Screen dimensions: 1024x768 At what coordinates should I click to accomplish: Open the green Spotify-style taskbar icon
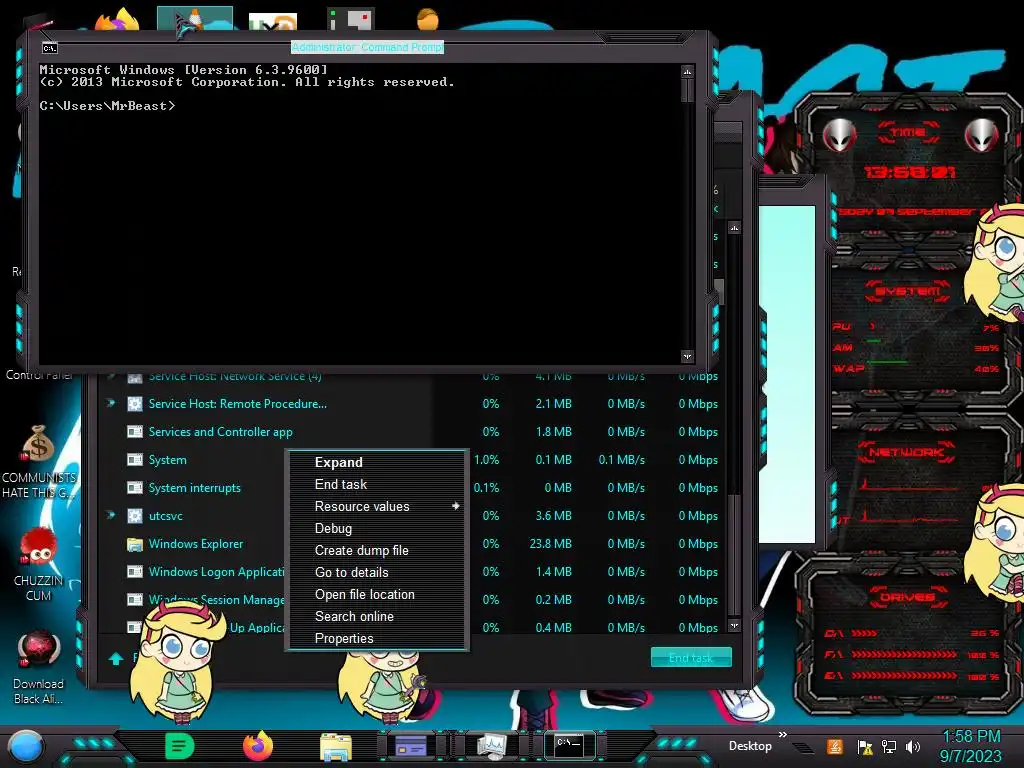[x=180, y=746]
